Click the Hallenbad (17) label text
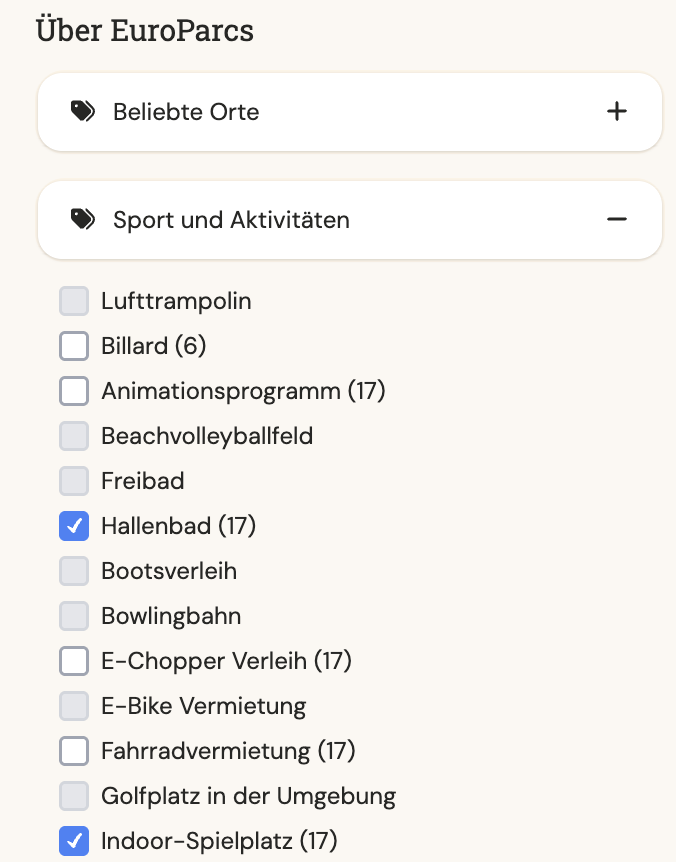The height and width of the screenshot is (862, 676). click(x=179, y=526)
